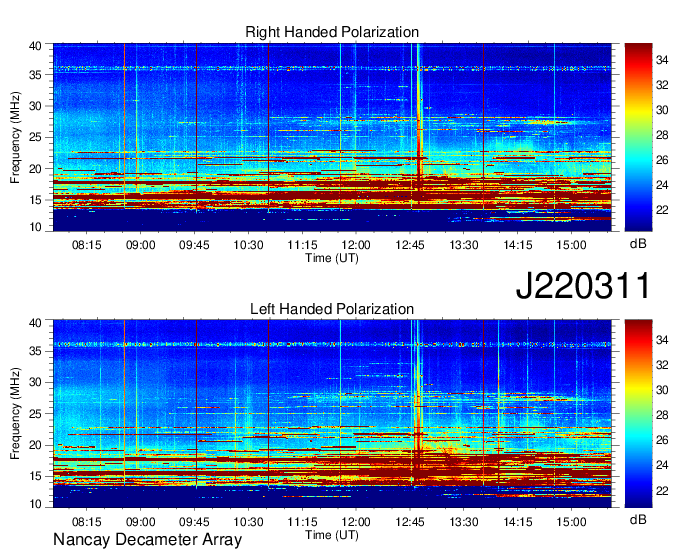
Task: Click the 08:15 tick on the upper time axis
Action: point(87,245)
